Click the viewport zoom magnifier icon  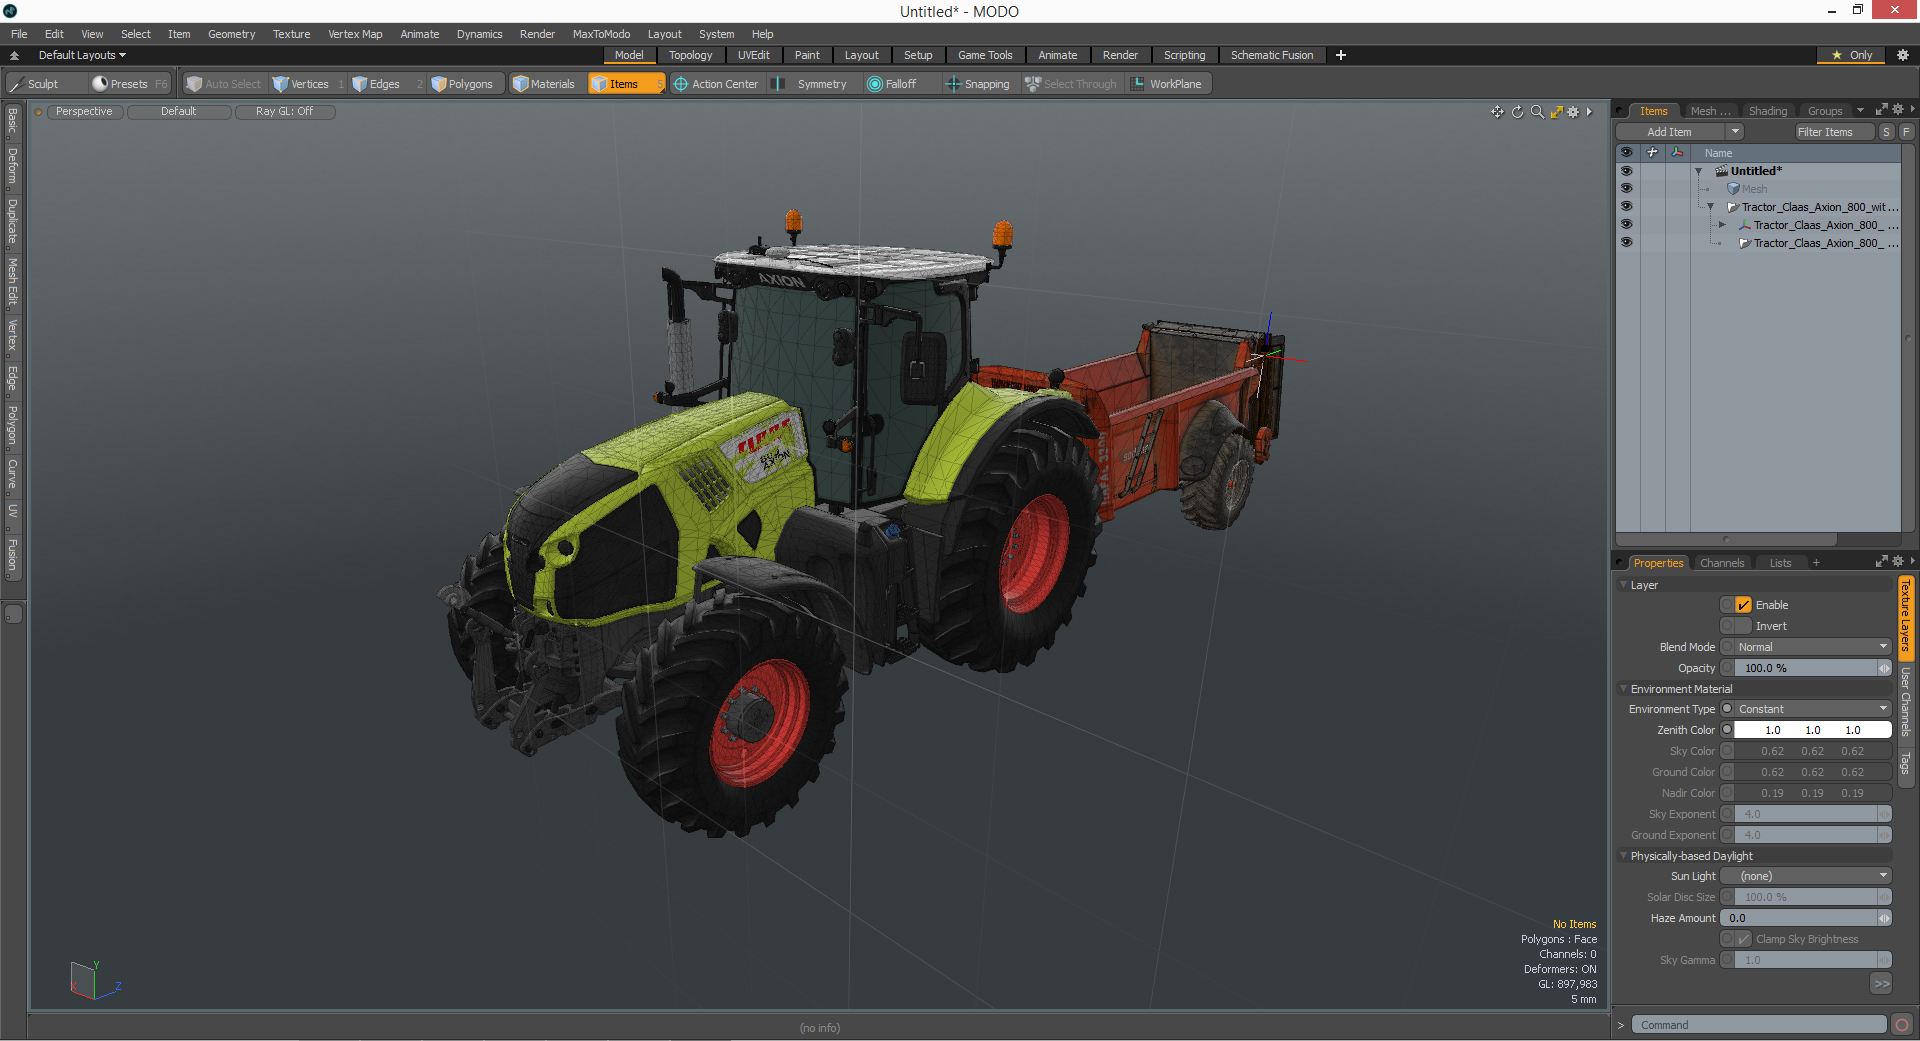point(1537,112)
